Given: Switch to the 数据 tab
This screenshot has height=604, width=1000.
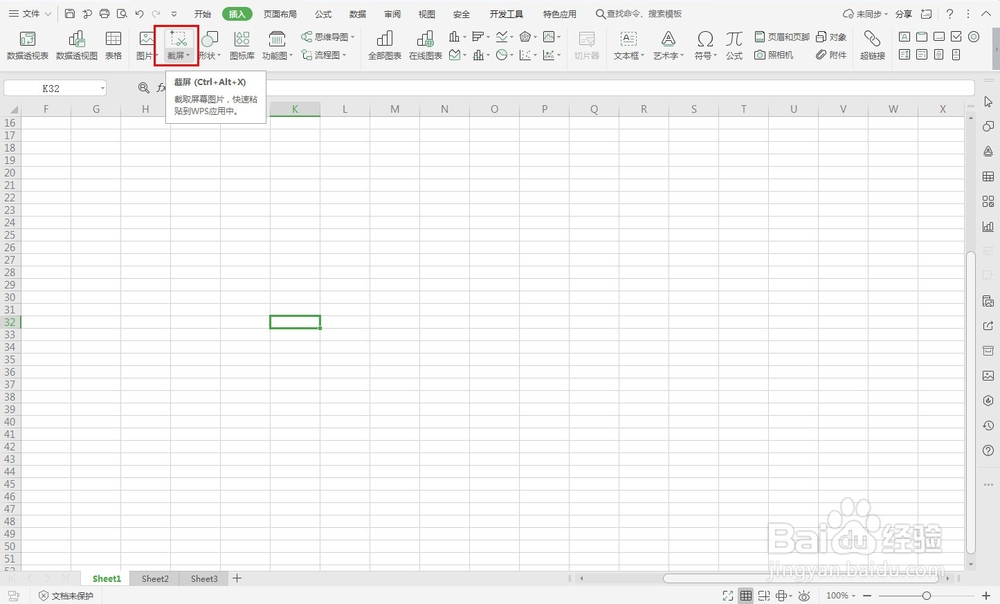Looking at the screenshot, I should coord(358,13).
